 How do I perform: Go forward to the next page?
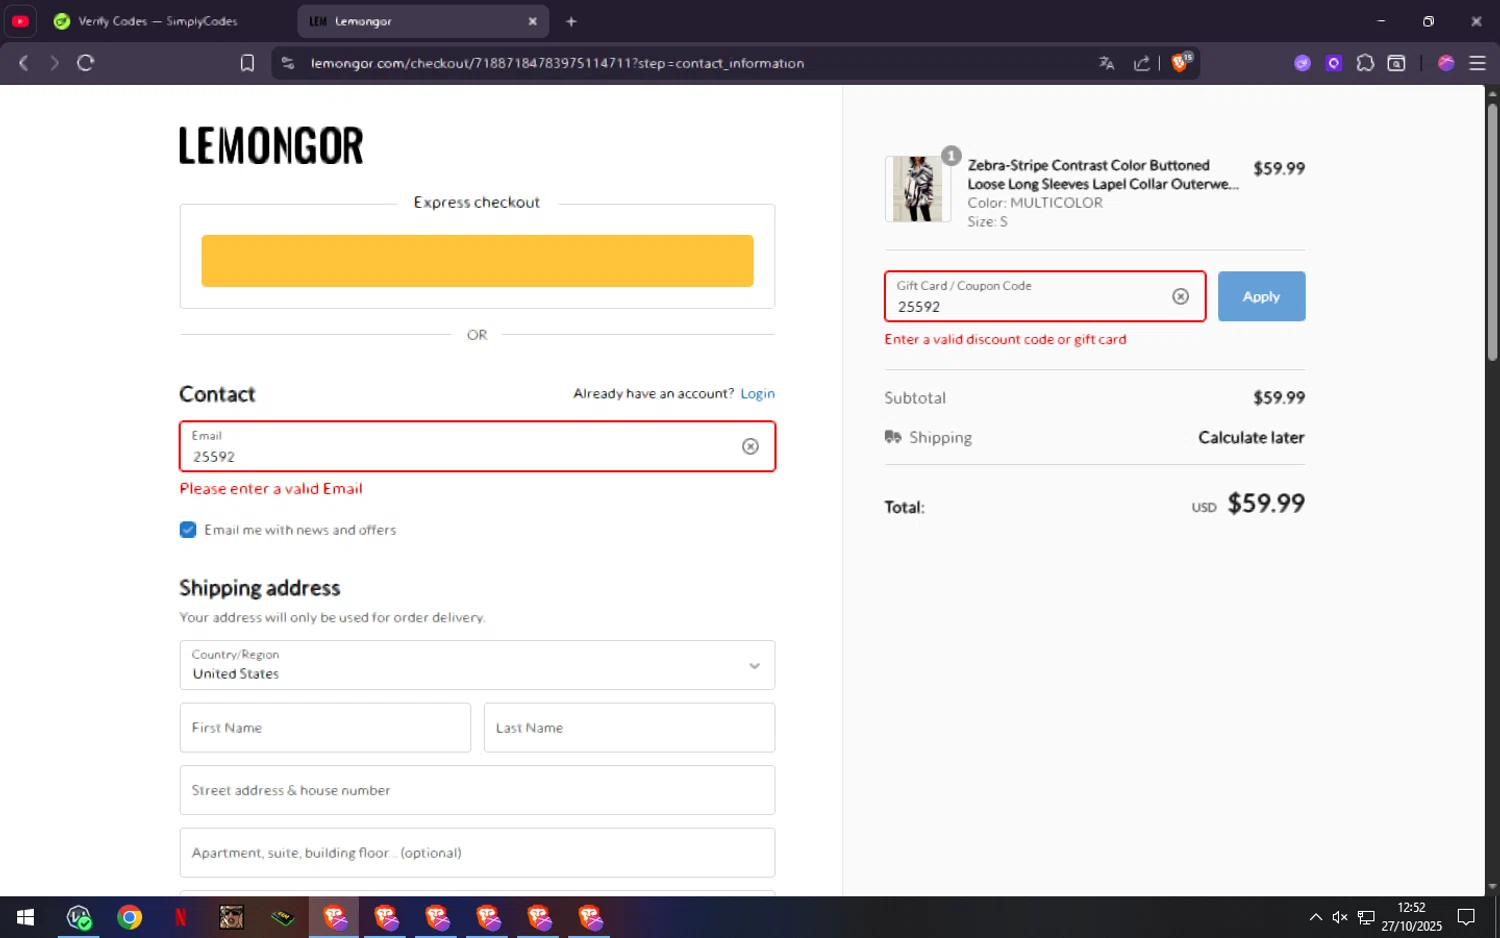(54, 63)
